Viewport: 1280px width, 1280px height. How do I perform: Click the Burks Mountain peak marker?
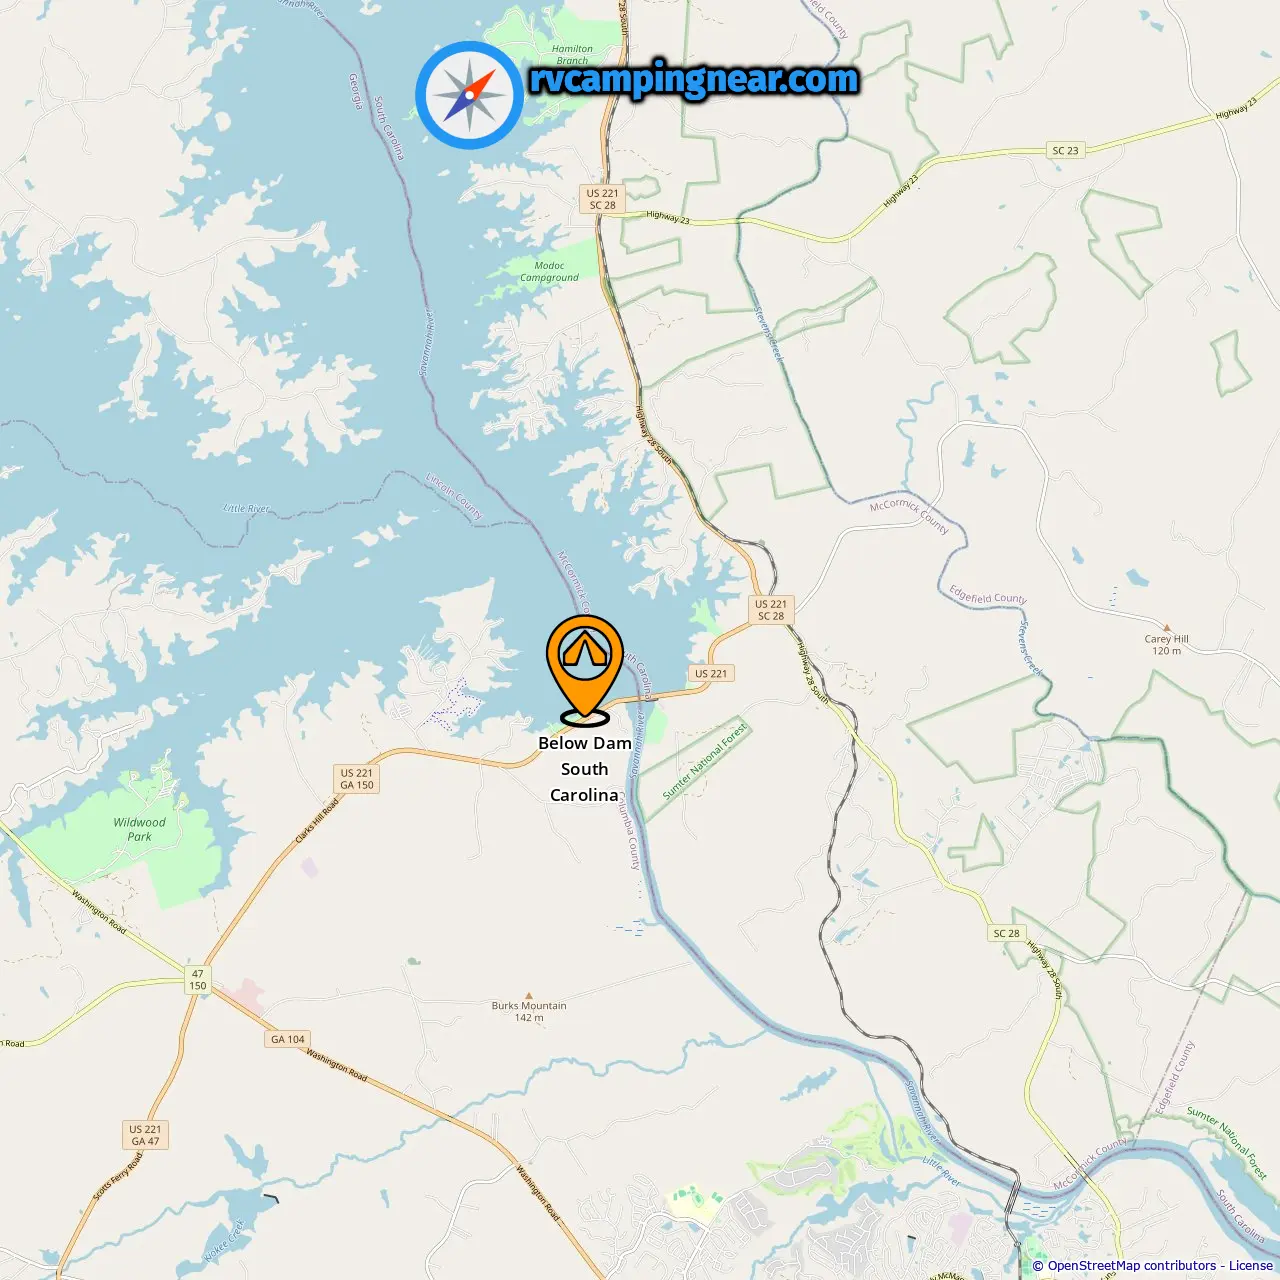[x=529, y=996]
